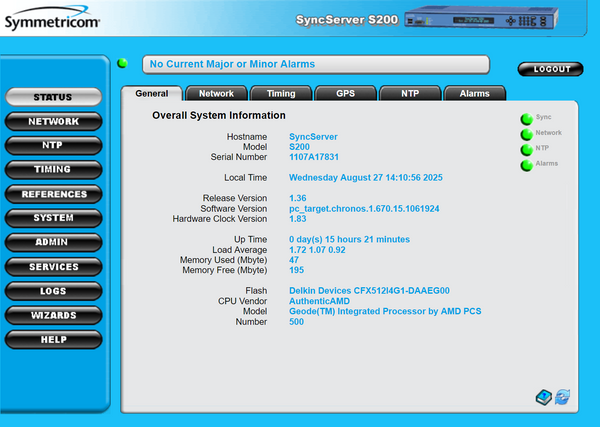Viewport: 600px width, 427px height.
Task: Click the CPU vendor 'AuthenticAMD'
Action: 320,301
